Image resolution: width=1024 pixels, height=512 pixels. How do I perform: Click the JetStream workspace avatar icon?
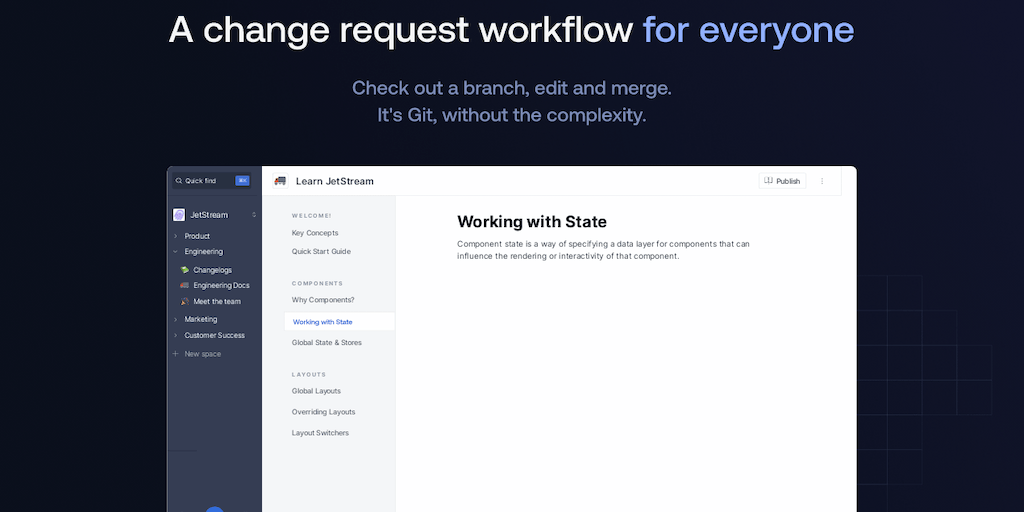coord(179,215)
